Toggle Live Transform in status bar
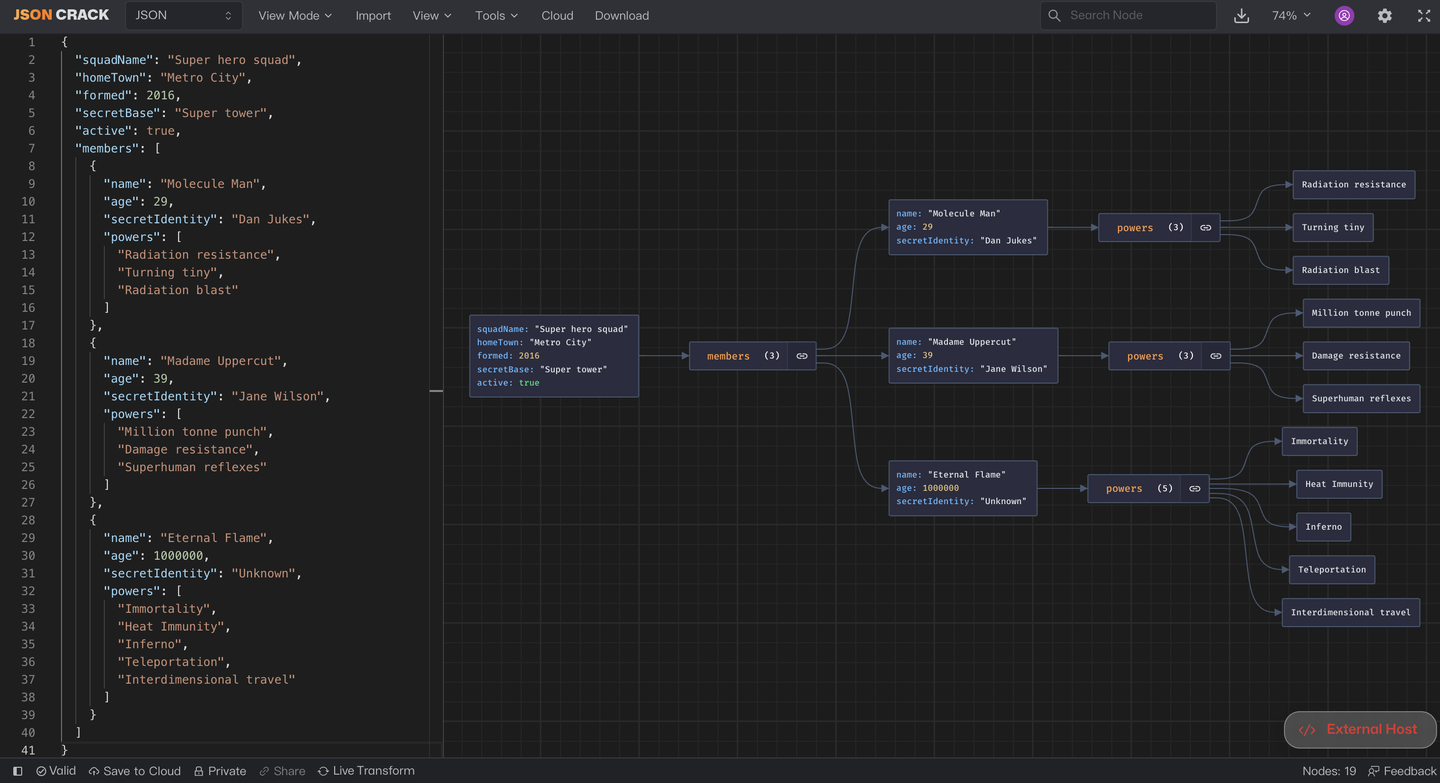This screenshot has width=1440, height=783. tap(366, 771)
